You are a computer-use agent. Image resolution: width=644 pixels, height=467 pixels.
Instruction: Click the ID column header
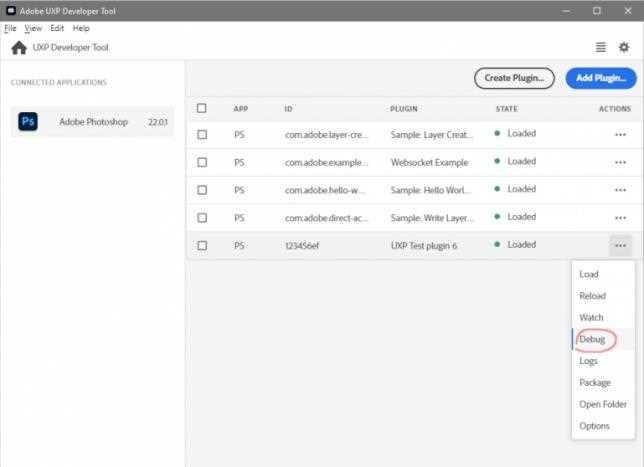tap(288, 109)
